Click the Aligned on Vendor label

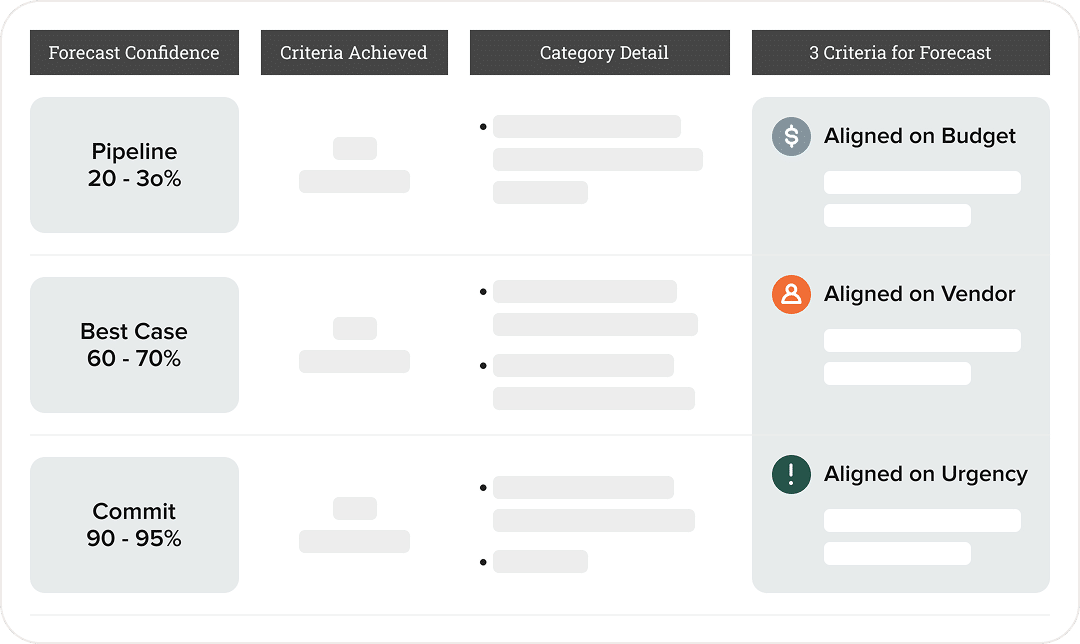pyautogui.click(x=920, y=294)
